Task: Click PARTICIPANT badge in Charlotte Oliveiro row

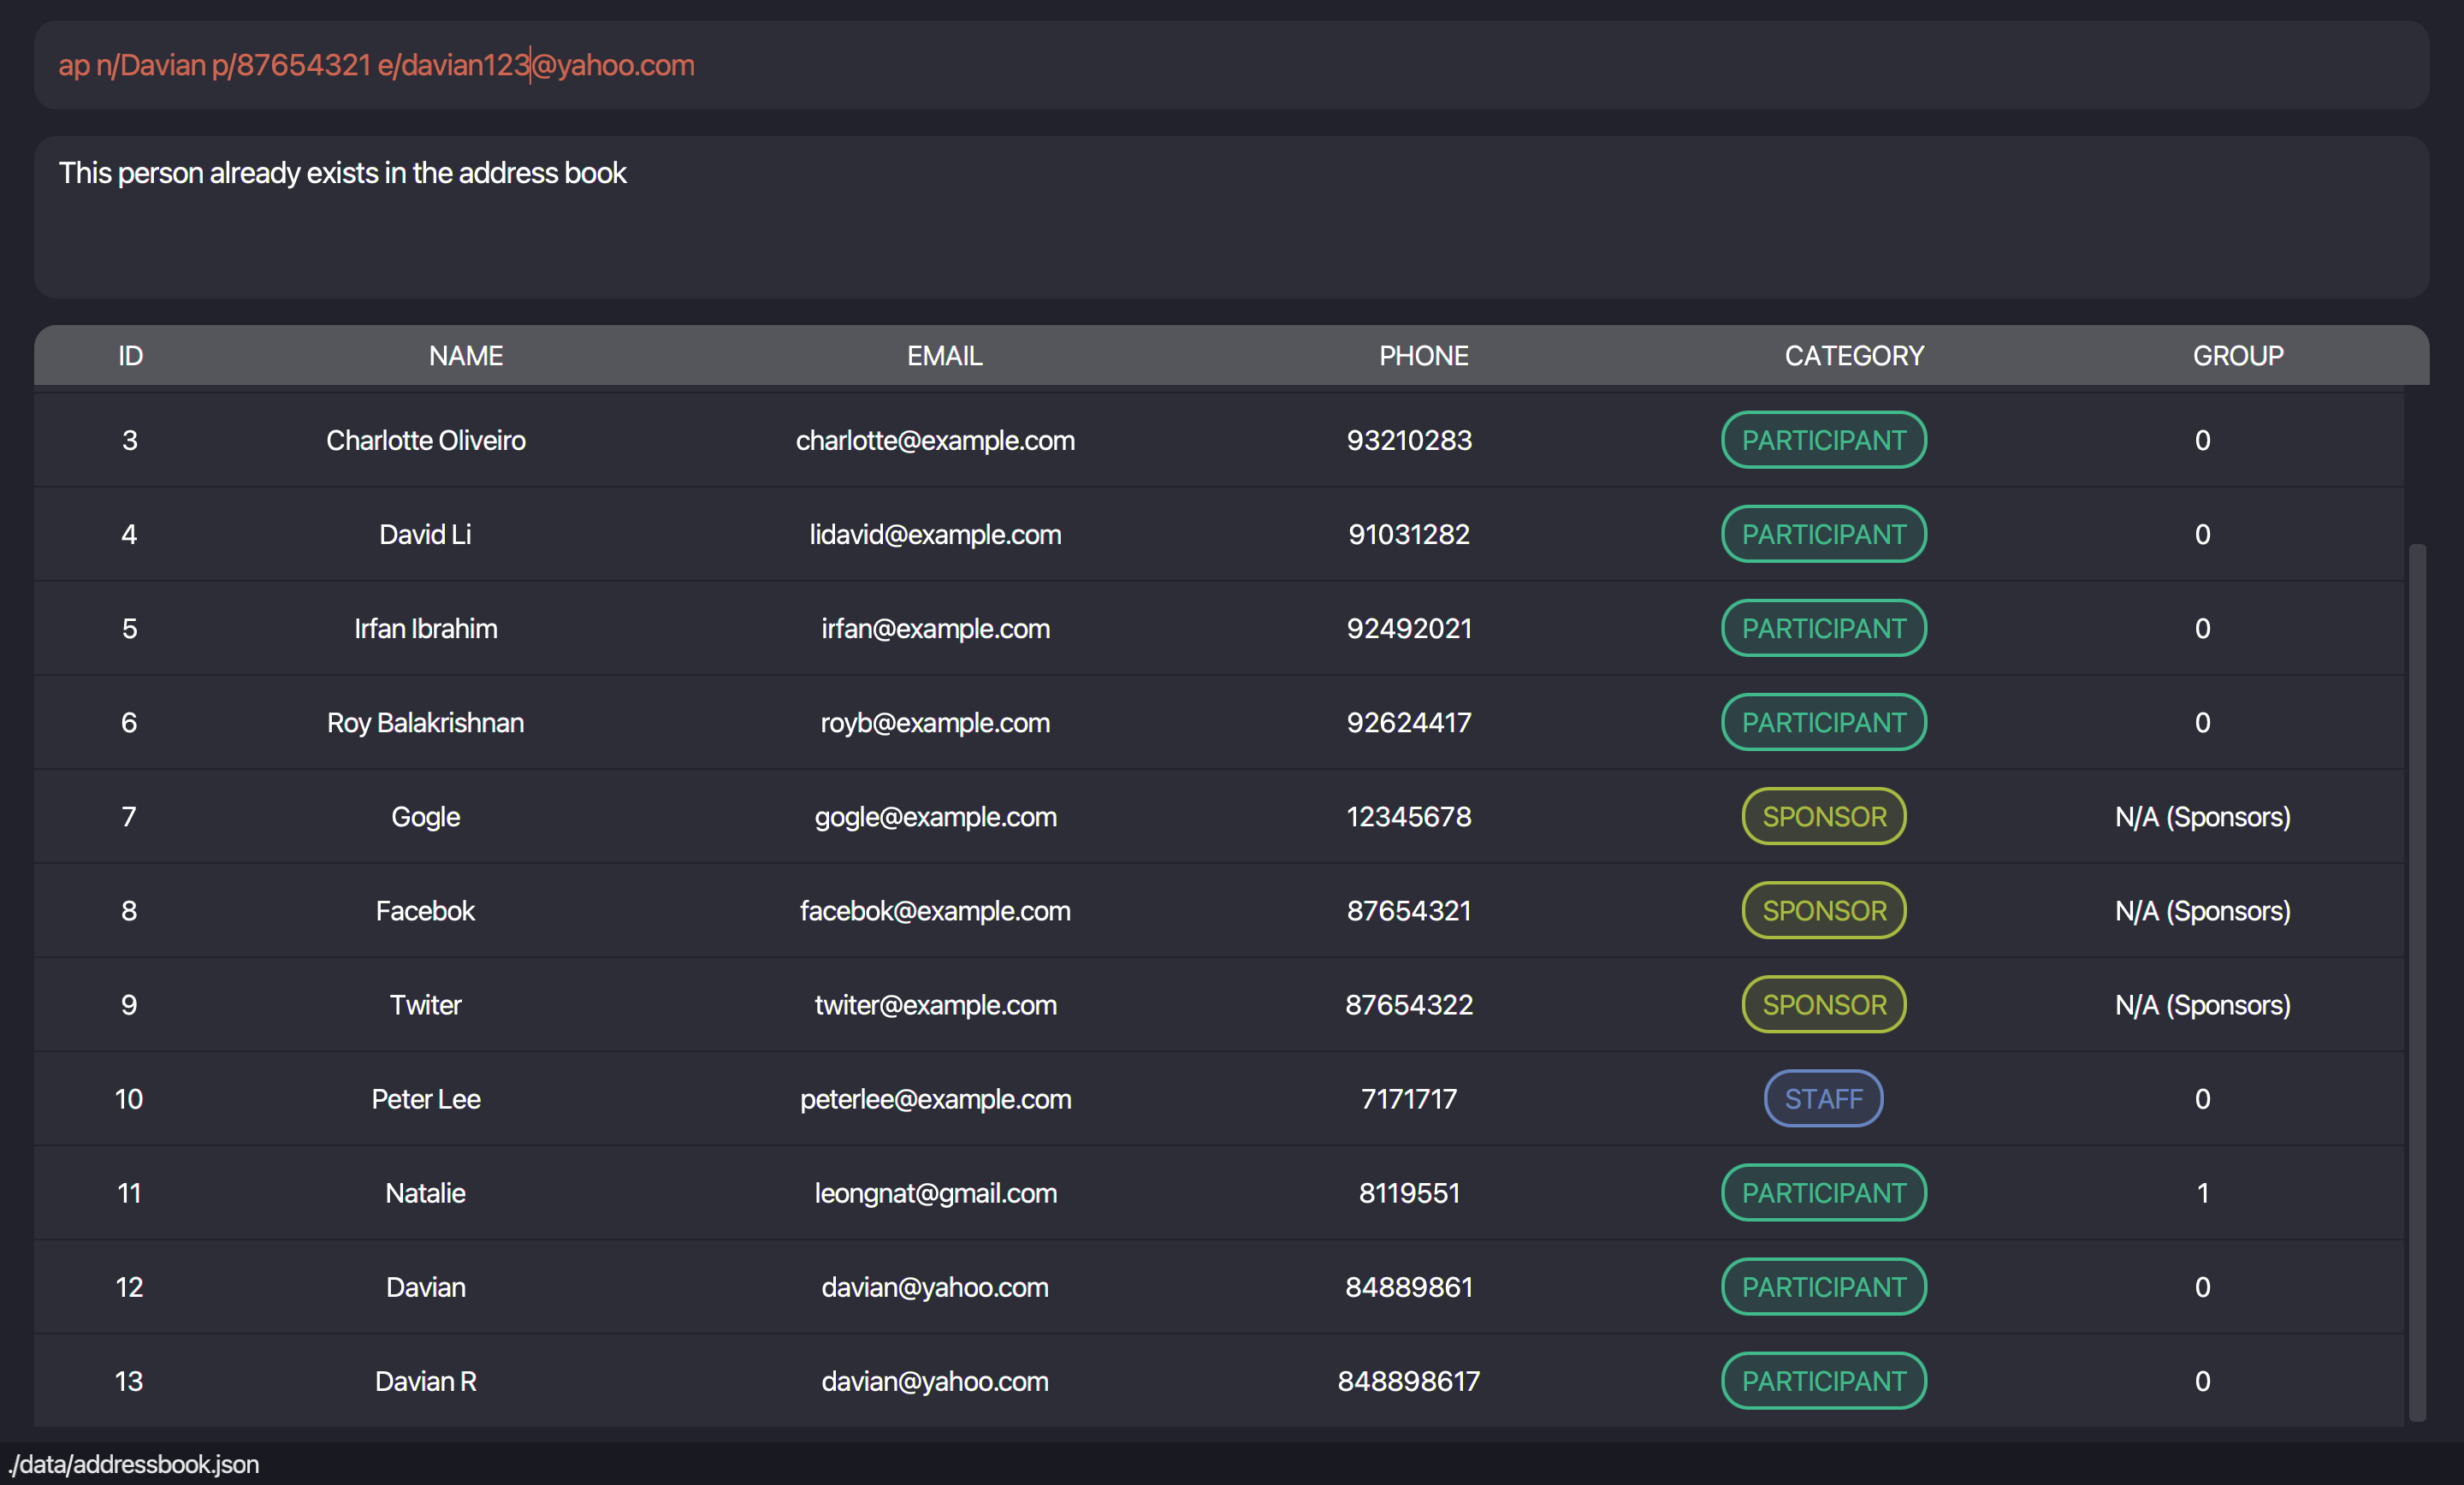Action: (x=1824, y=440)
